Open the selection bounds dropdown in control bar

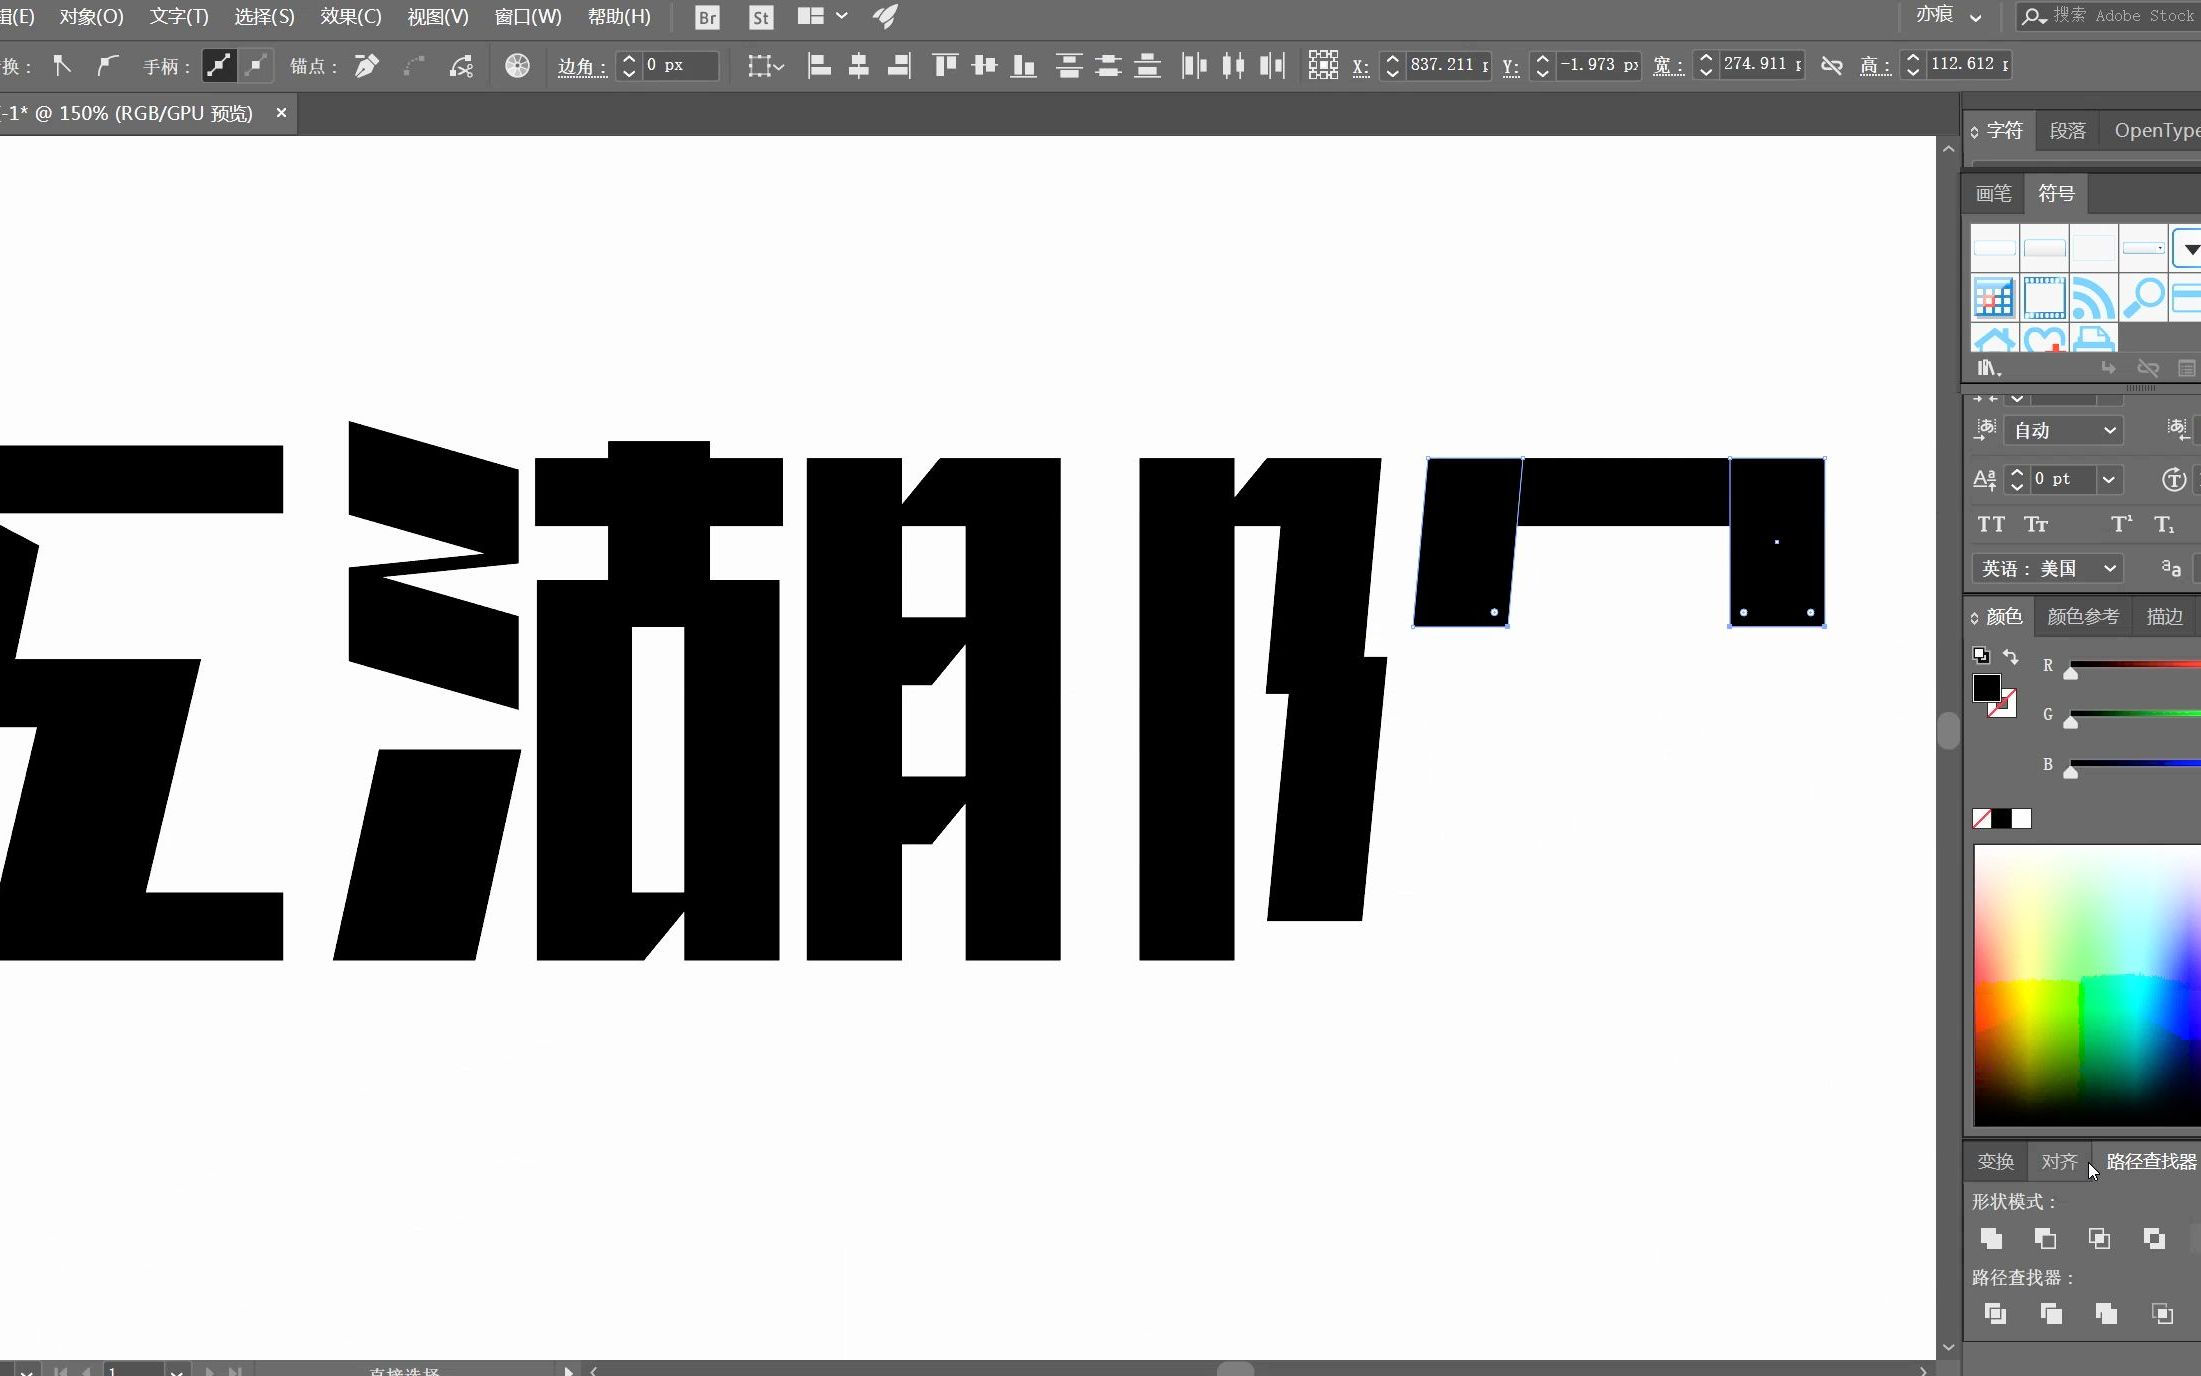pyautogui.click(x=766, y=66)
